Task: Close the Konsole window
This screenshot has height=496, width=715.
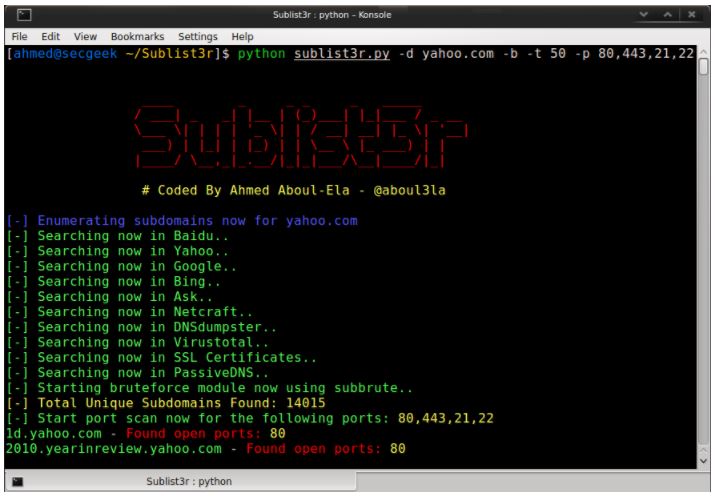Action: [692, 15]
